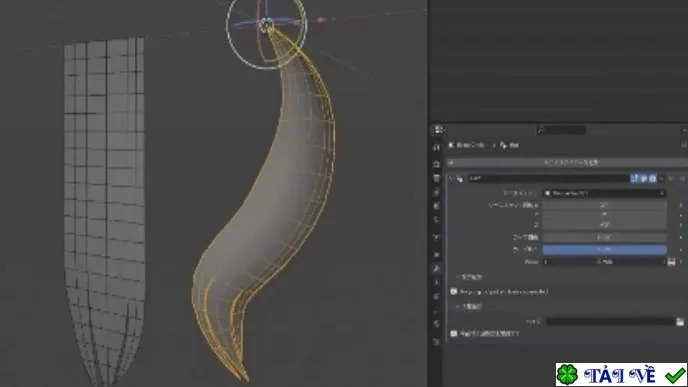Open the properties editor options dropdown
688x387 pixels.
click(684, 130)
